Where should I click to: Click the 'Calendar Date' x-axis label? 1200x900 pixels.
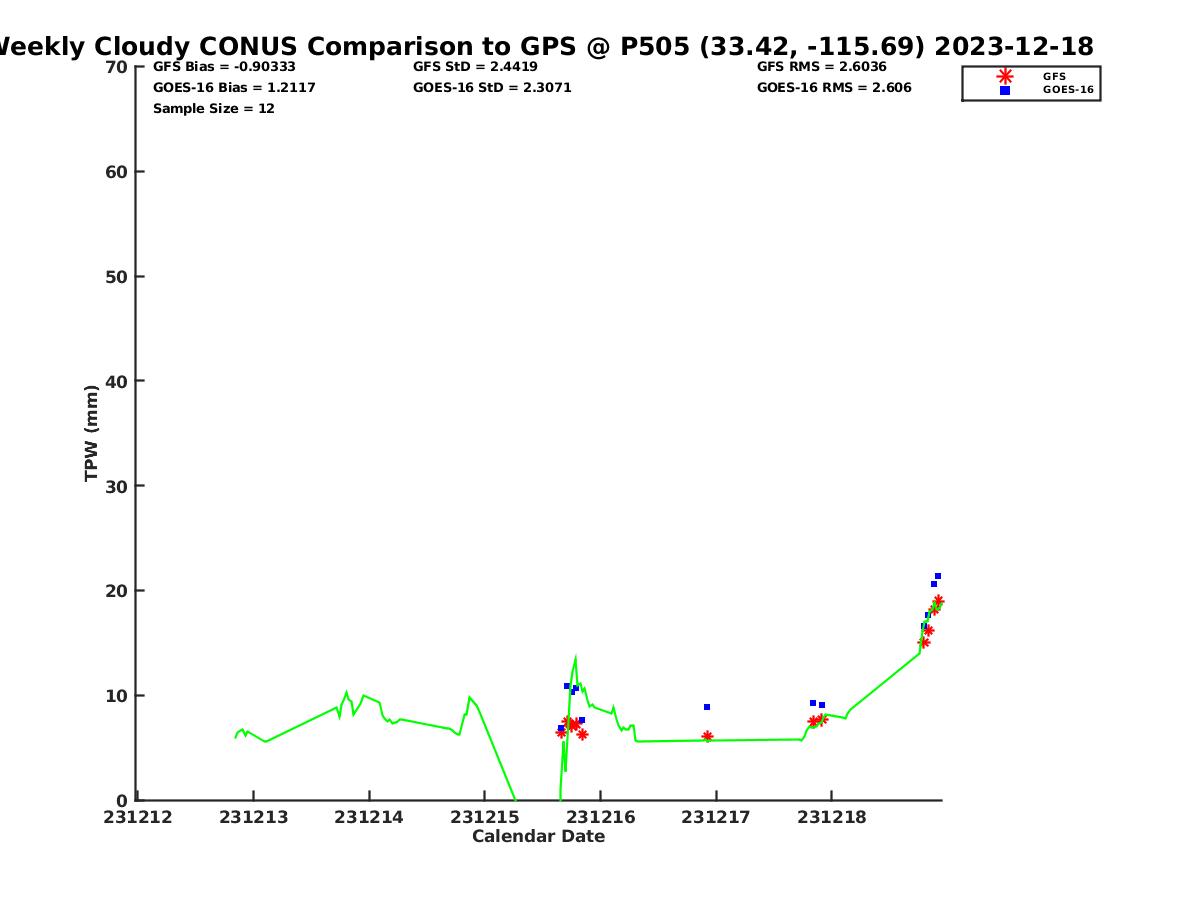538,836
